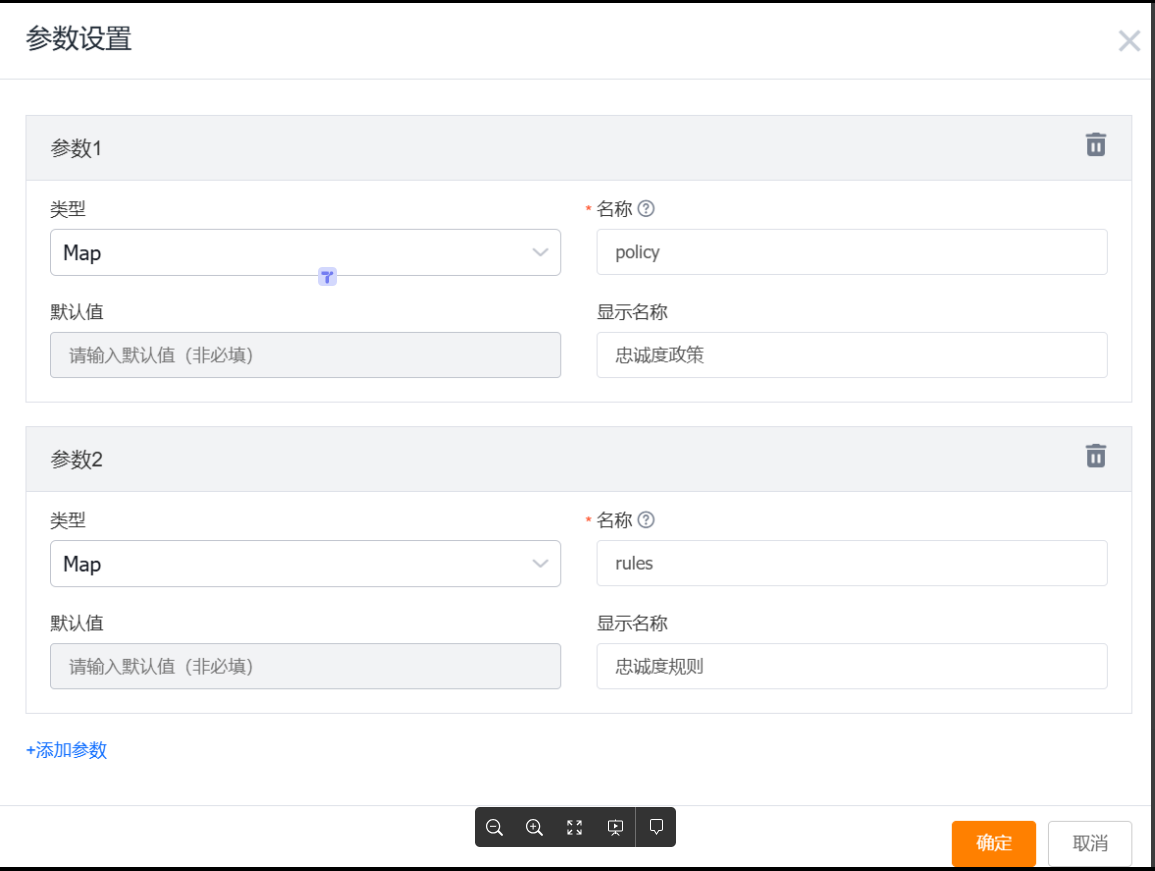Open help tooltip beside 参数1 名称

[646, 209]
